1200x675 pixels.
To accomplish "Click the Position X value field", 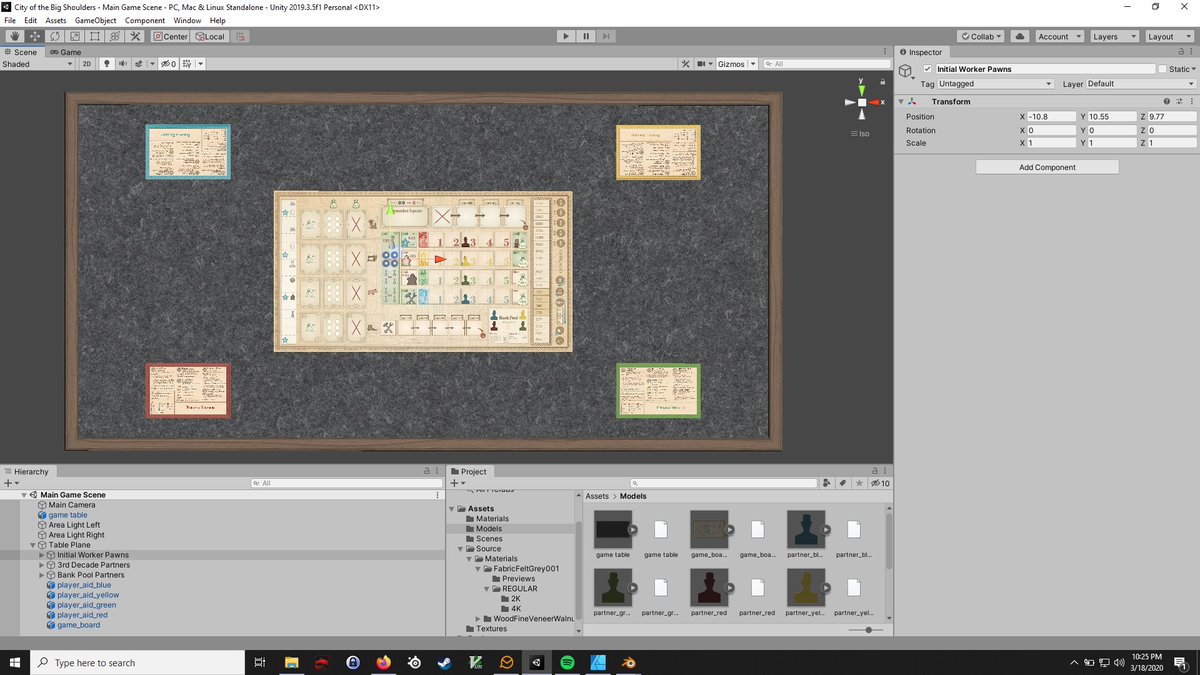I will coord(1053,117).
